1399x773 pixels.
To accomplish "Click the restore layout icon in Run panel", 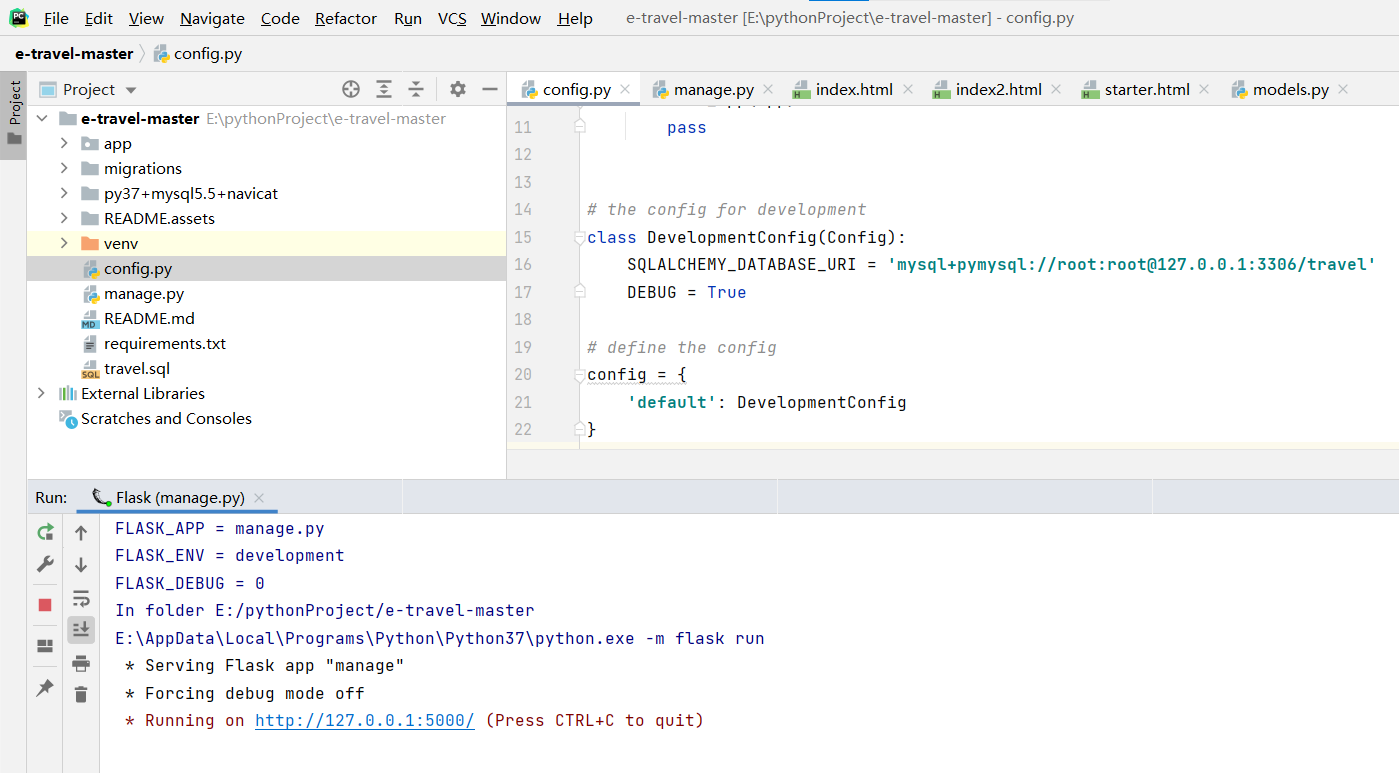I will [x=45, y=646].
